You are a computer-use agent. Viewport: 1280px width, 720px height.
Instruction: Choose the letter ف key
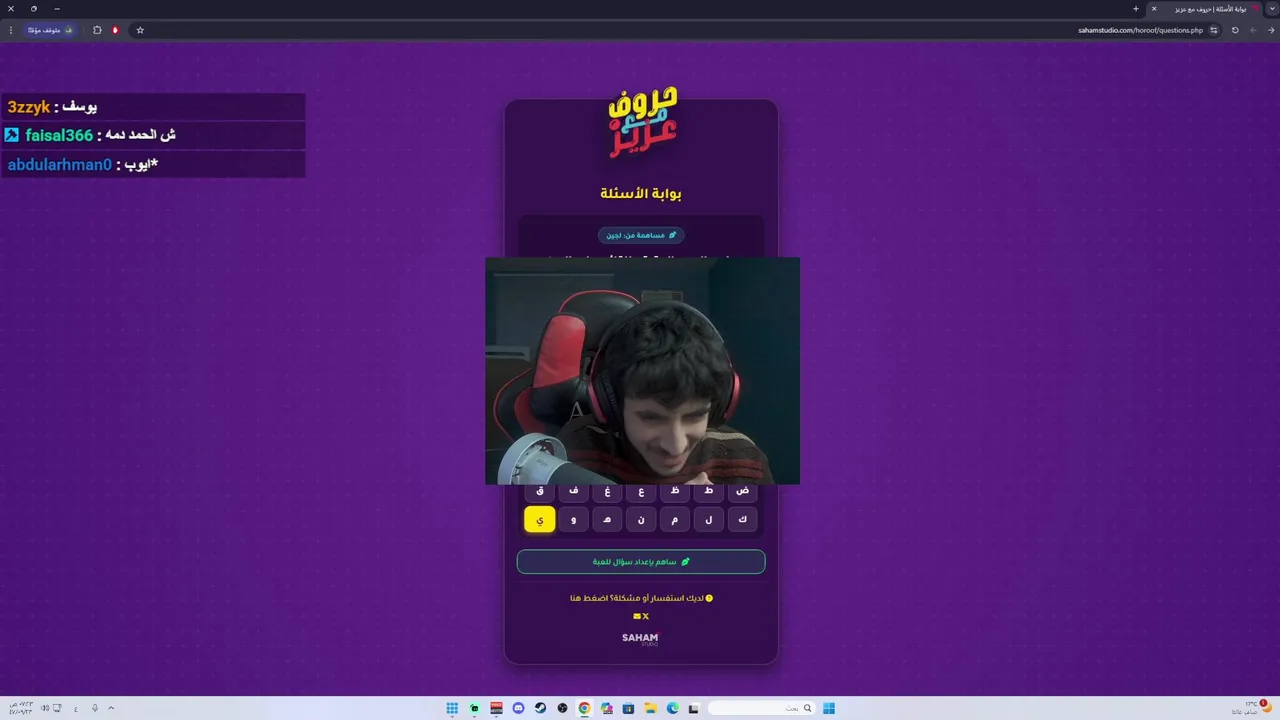coord(574,492)
